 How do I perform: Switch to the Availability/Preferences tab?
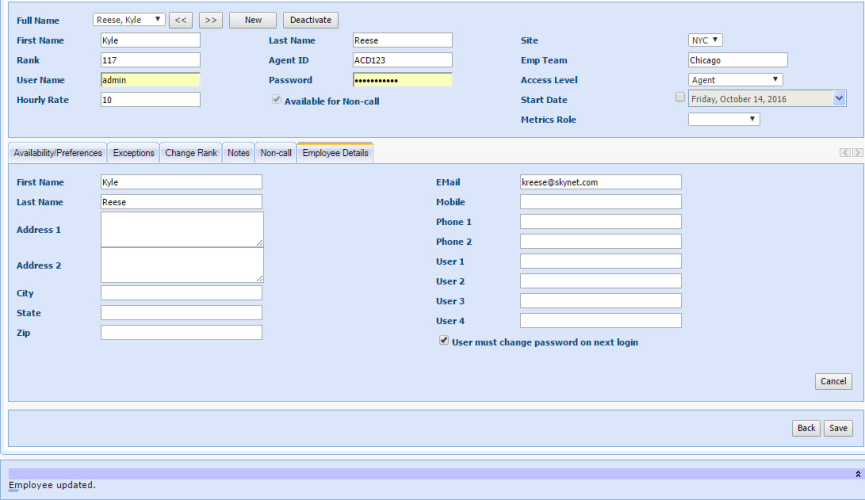tap(58, 153)
